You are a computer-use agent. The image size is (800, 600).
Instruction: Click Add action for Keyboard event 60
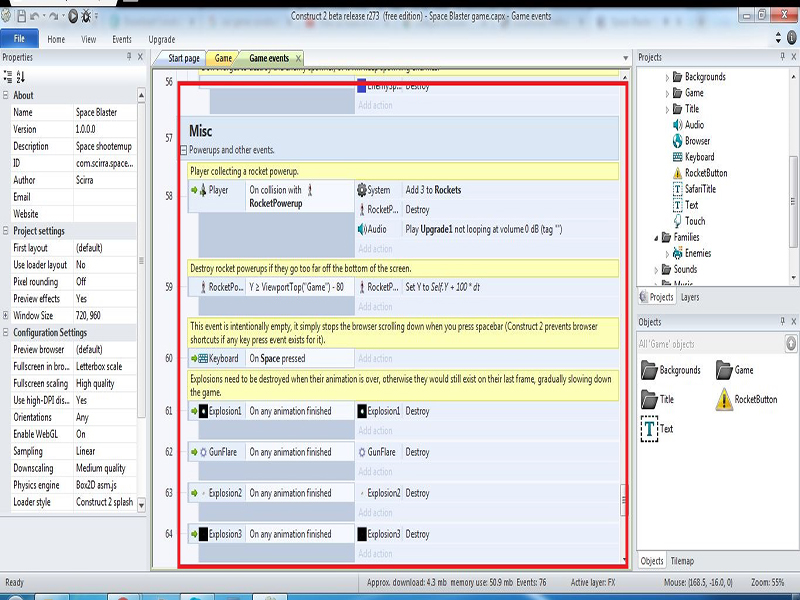point(375,358)
